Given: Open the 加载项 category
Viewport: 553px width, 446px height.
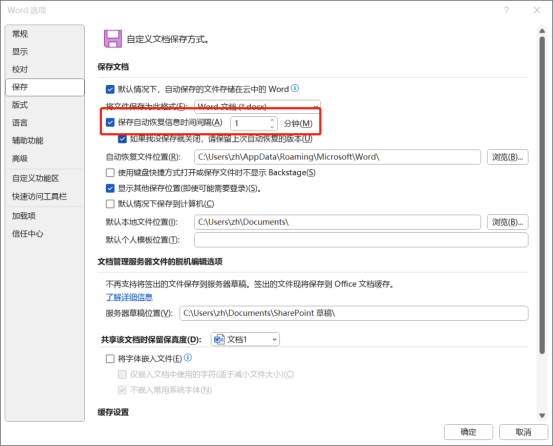Looking at the screenshot, I should point(45,216).
